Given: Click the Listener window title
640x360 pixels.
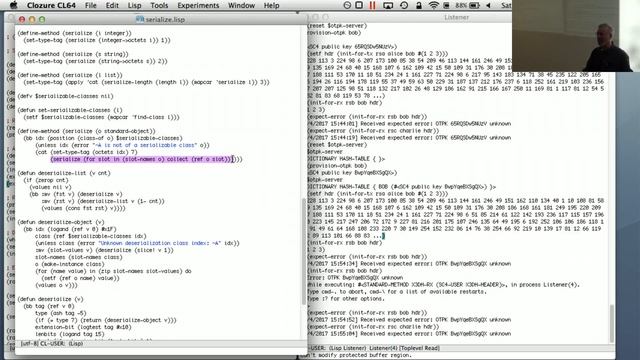Looking at the screenshot, I should click(x=456, y=17).
